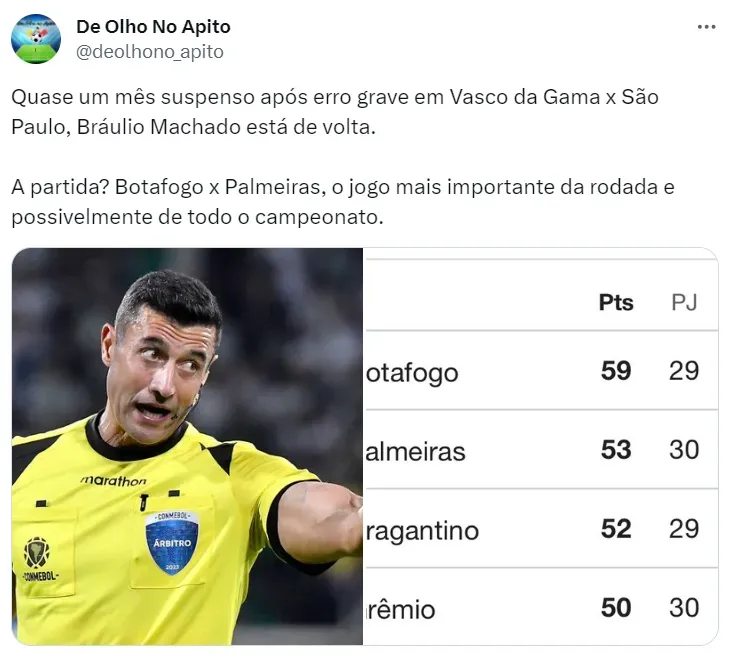Click the De Olho No Apito profile avatar
Viewport: 730px width, 656px height.
click(36, 39)
